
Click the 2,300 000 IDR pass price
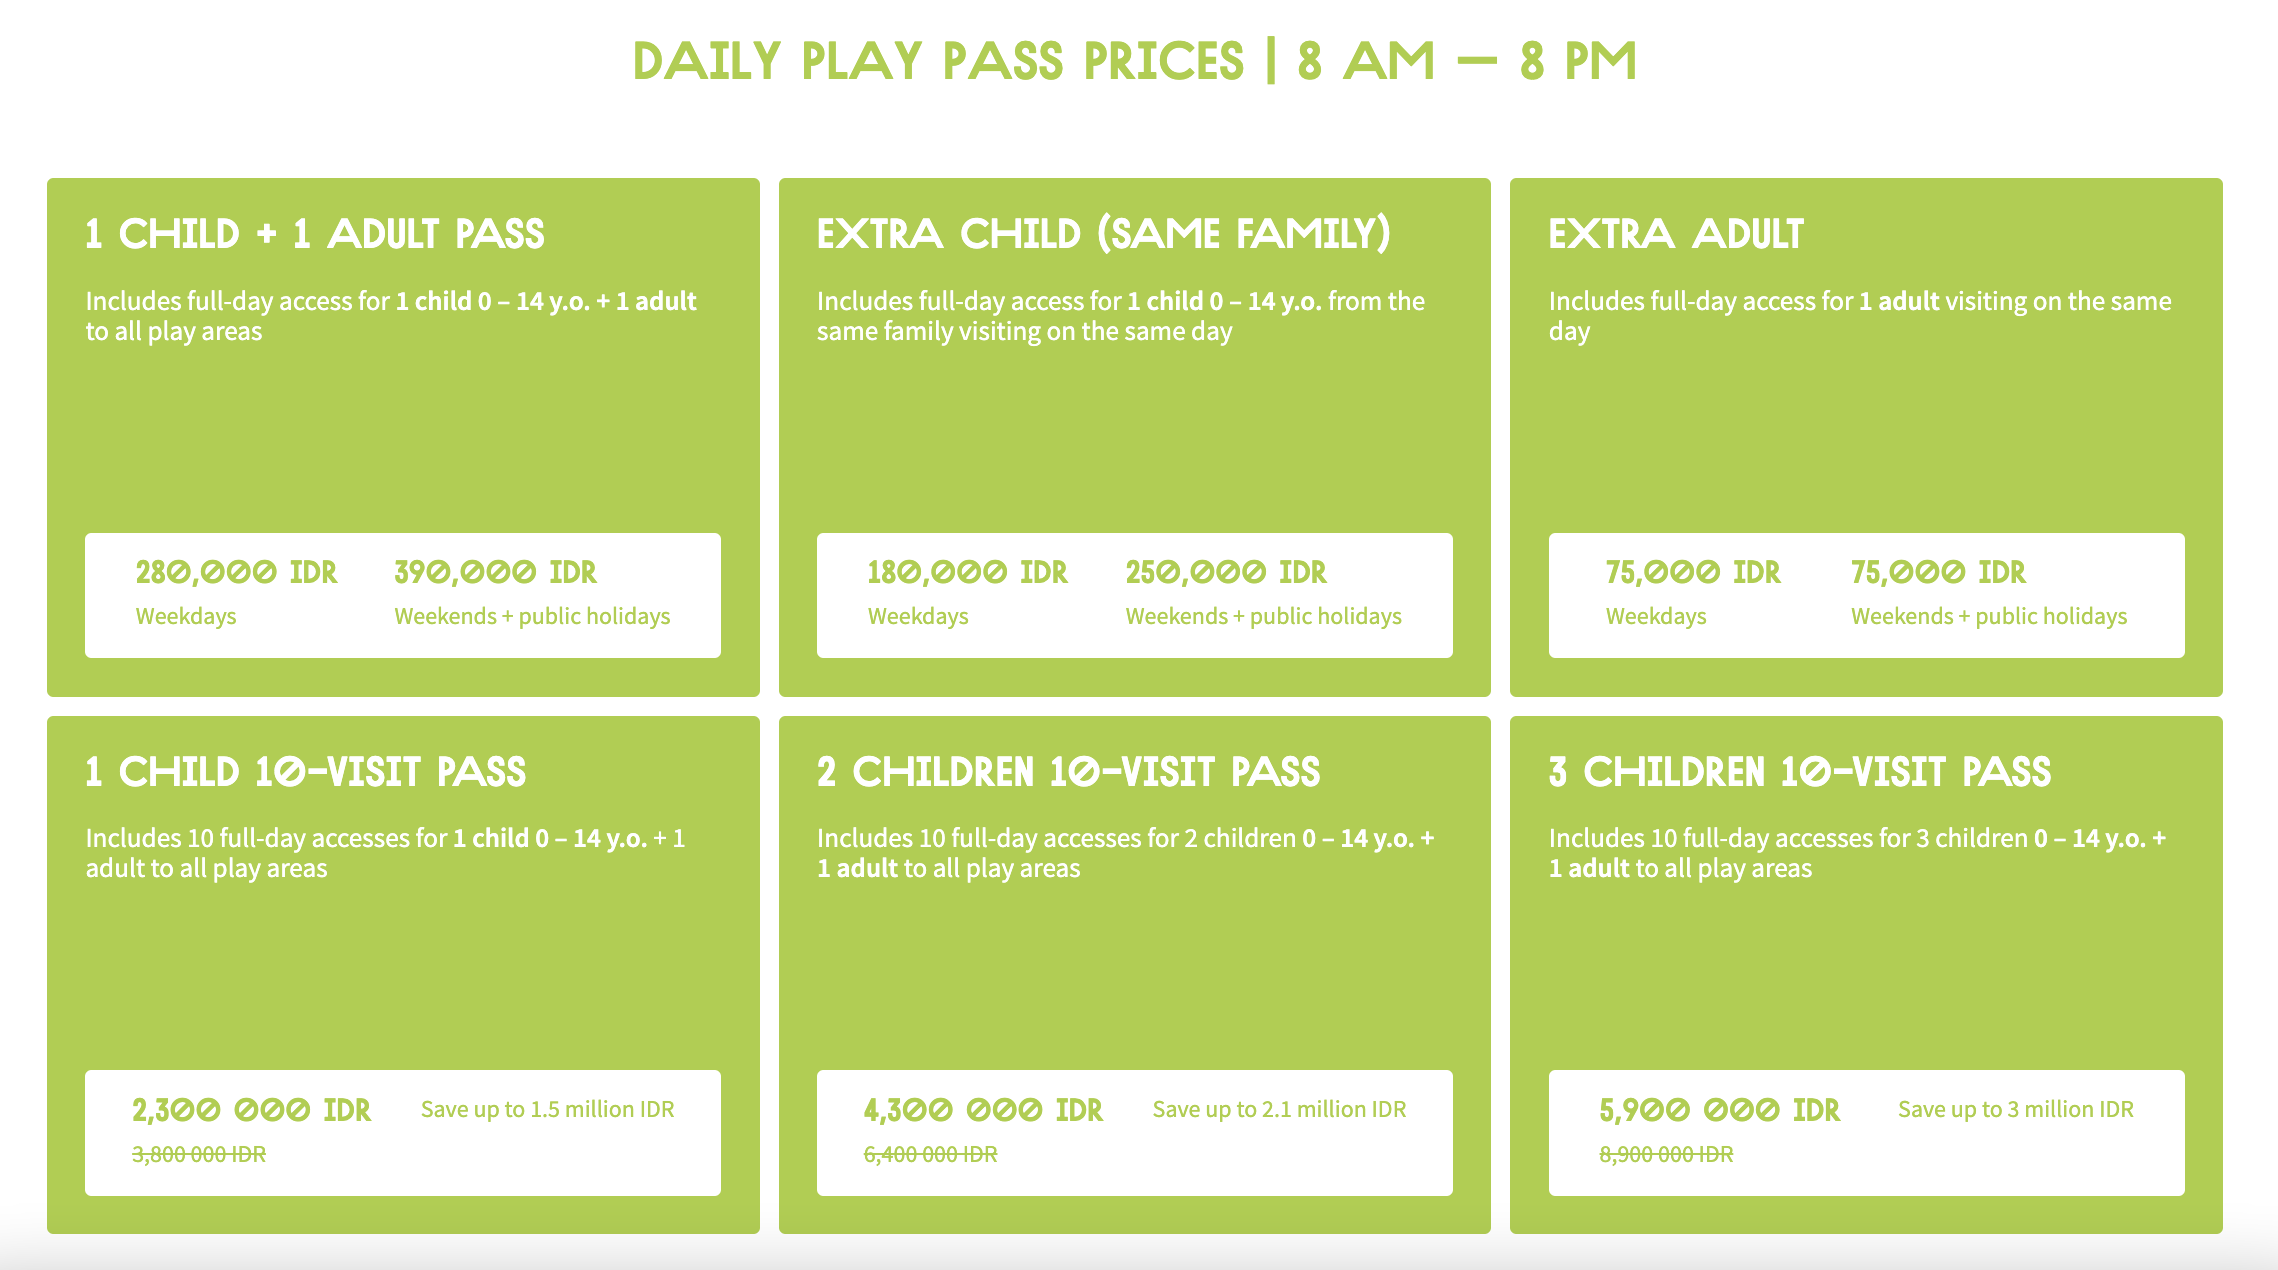[x=251, y=1110]
